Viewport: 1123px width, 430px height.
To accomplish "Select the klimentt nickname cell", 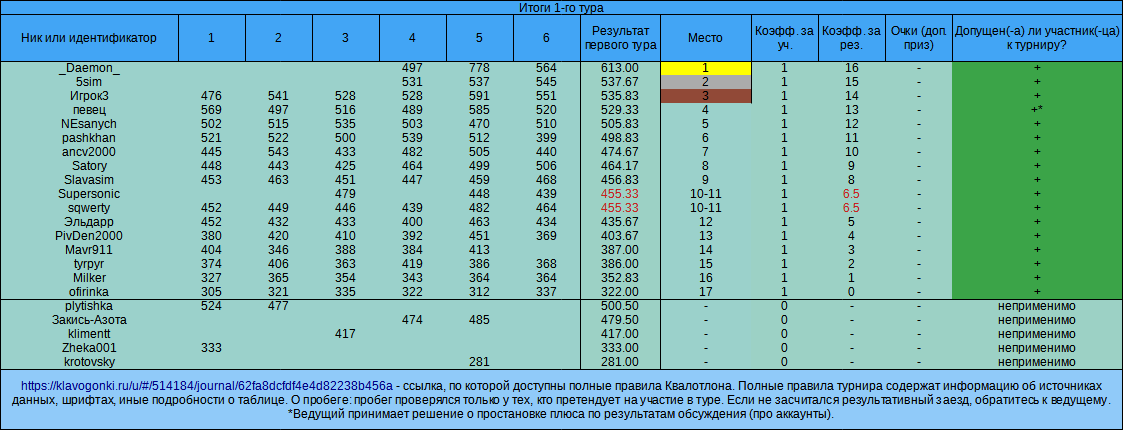I will 89,334.
